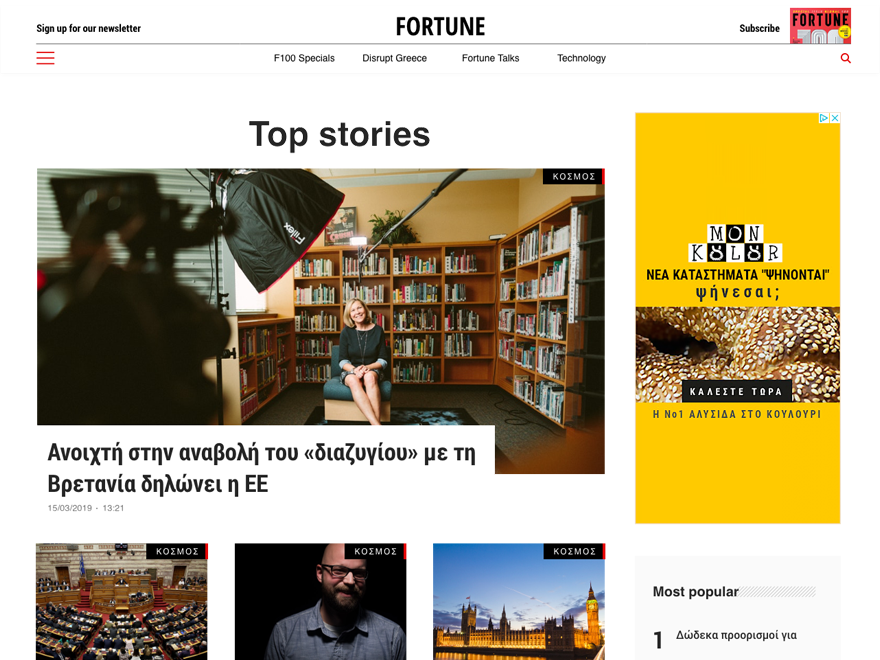Click the ΚΑΛΕΣΤΕ ΤΩΡΑ ad button
The height and width of the screenshot is (660, 880).
pyautogui.click(x=736, y=392)
